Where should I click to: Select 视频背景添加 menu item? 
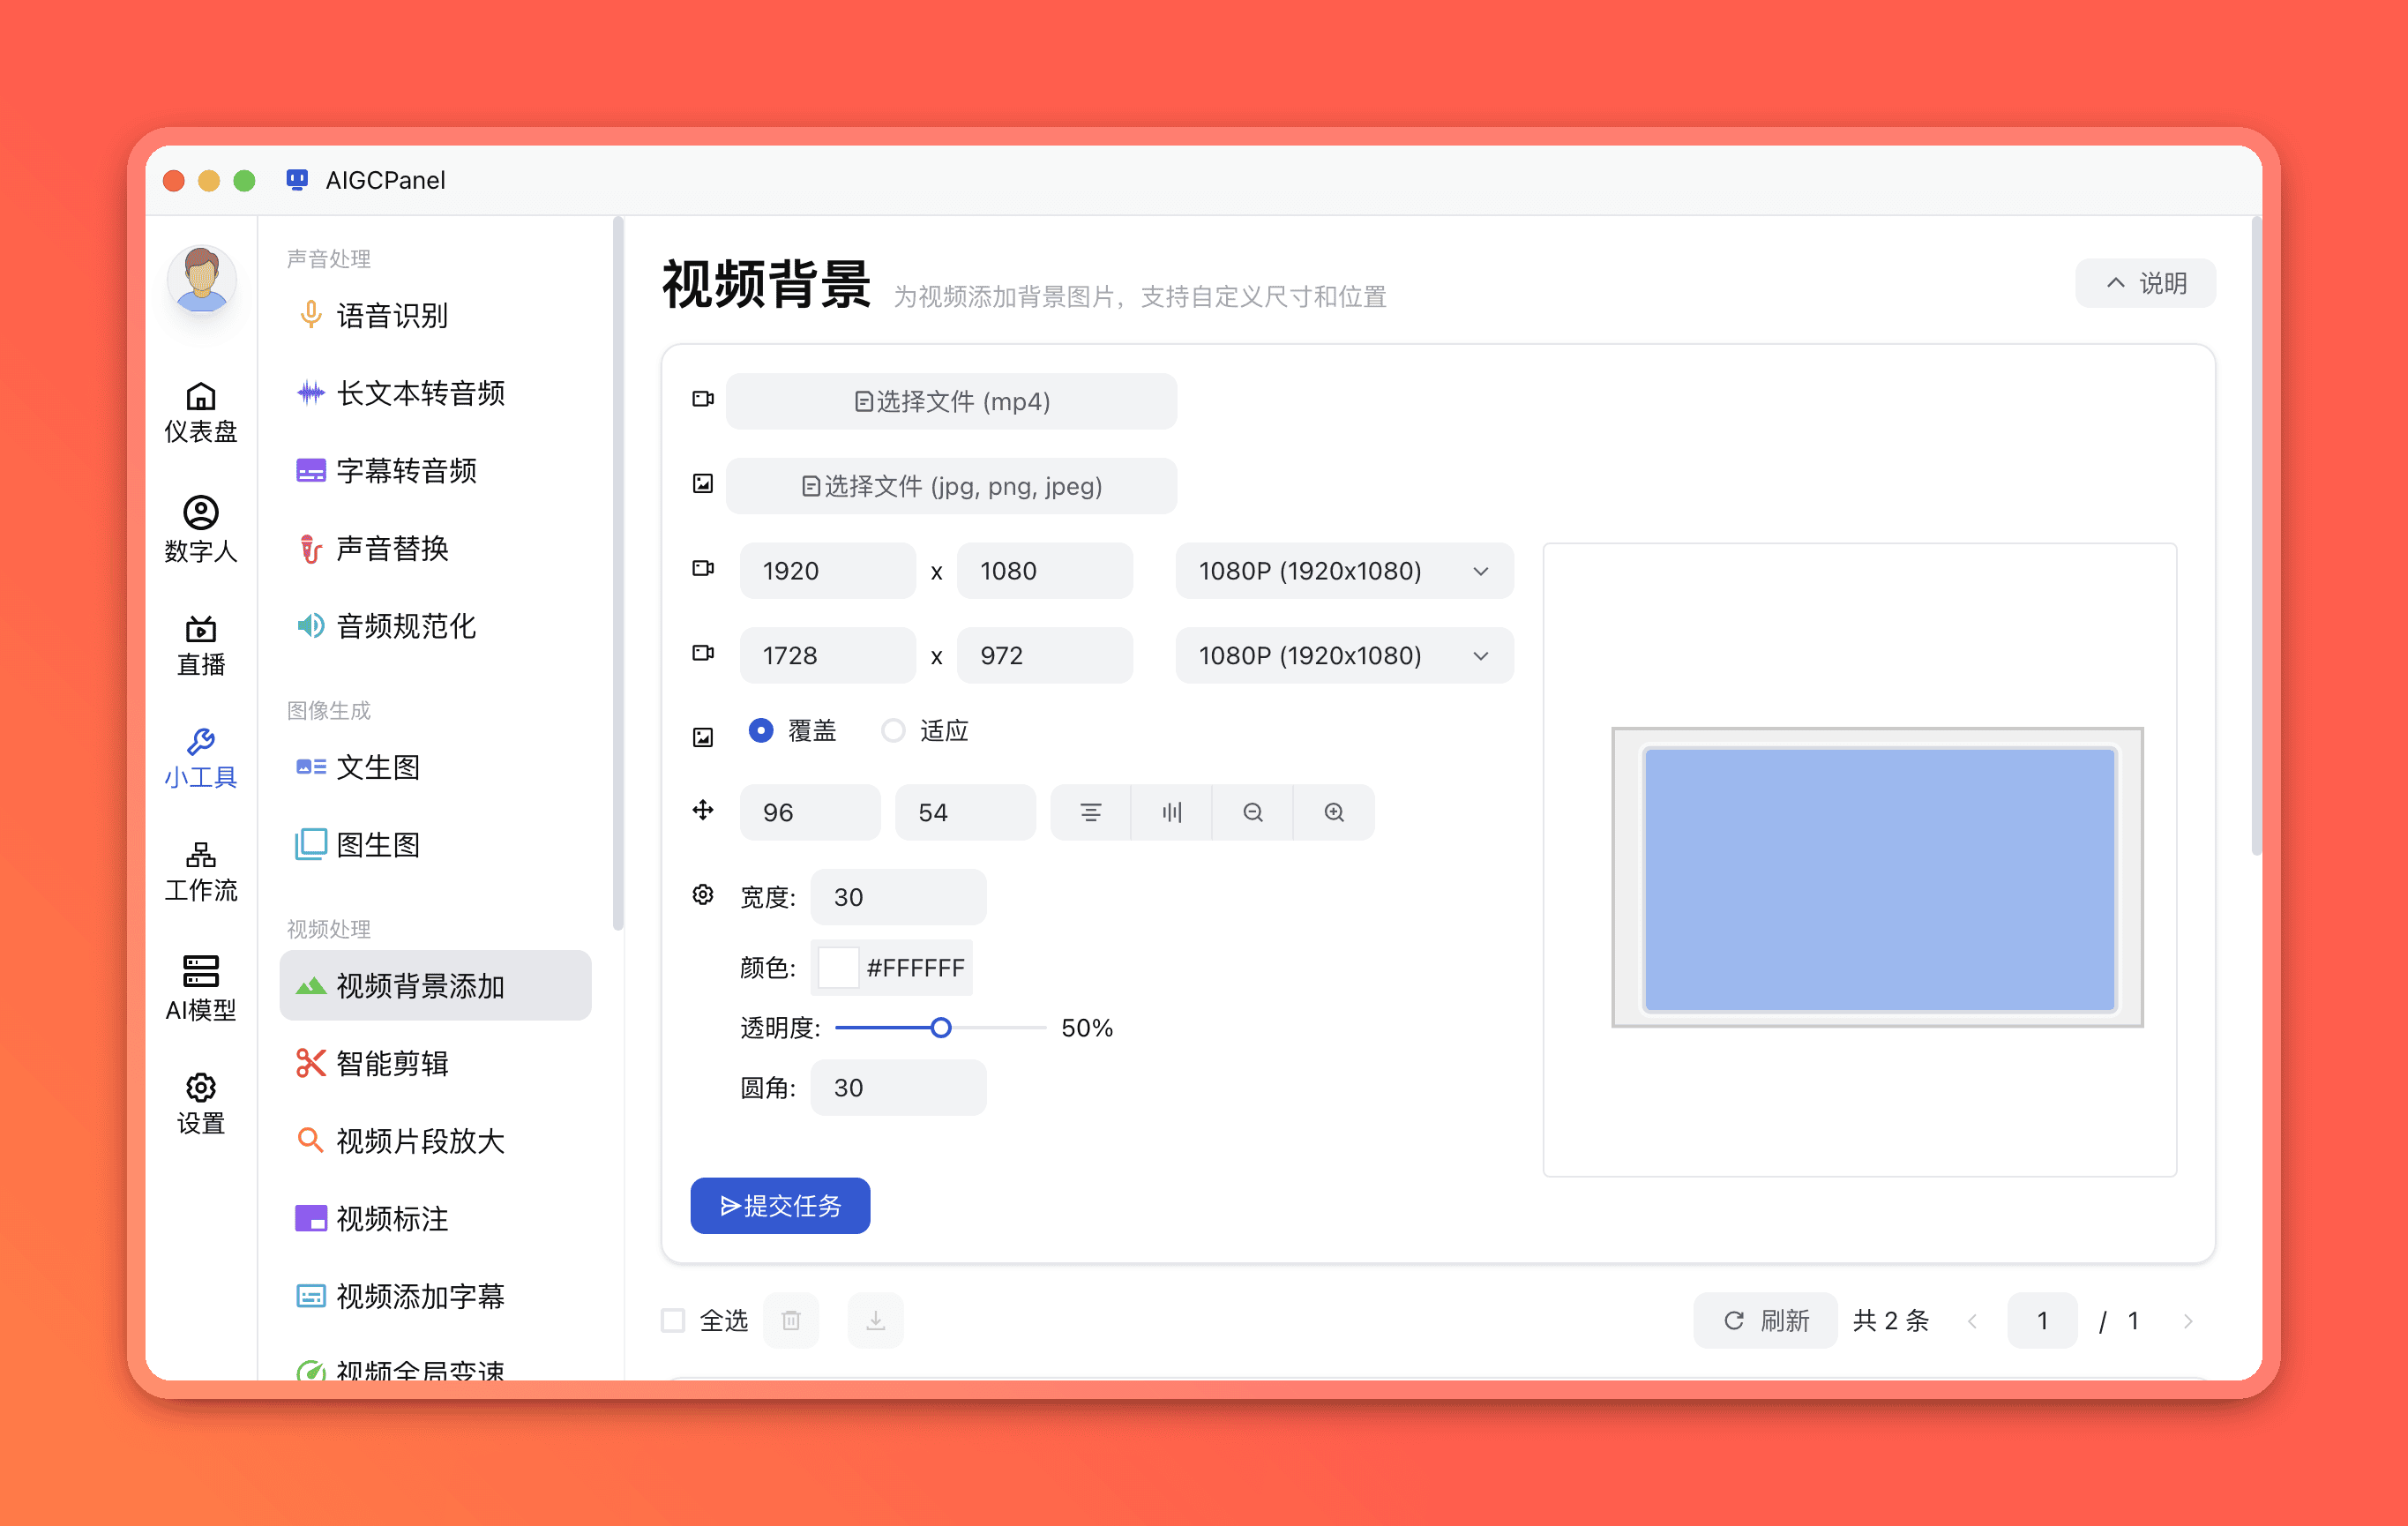[x=436, y=986]
